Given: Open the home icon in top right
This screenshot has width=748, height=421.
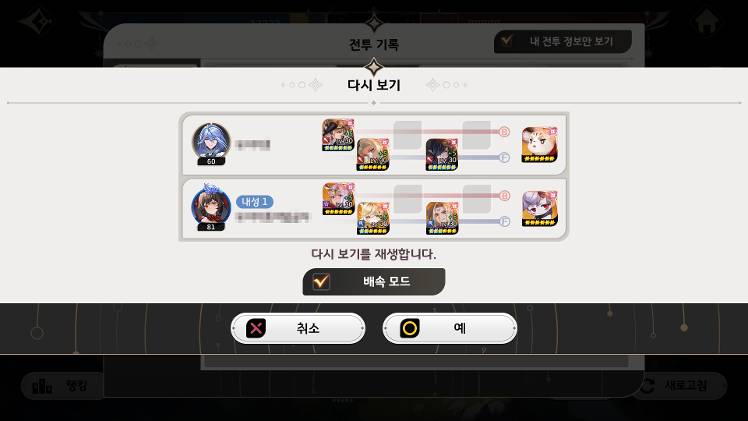Looking at the screenshot, I should (x=706, y=22).
